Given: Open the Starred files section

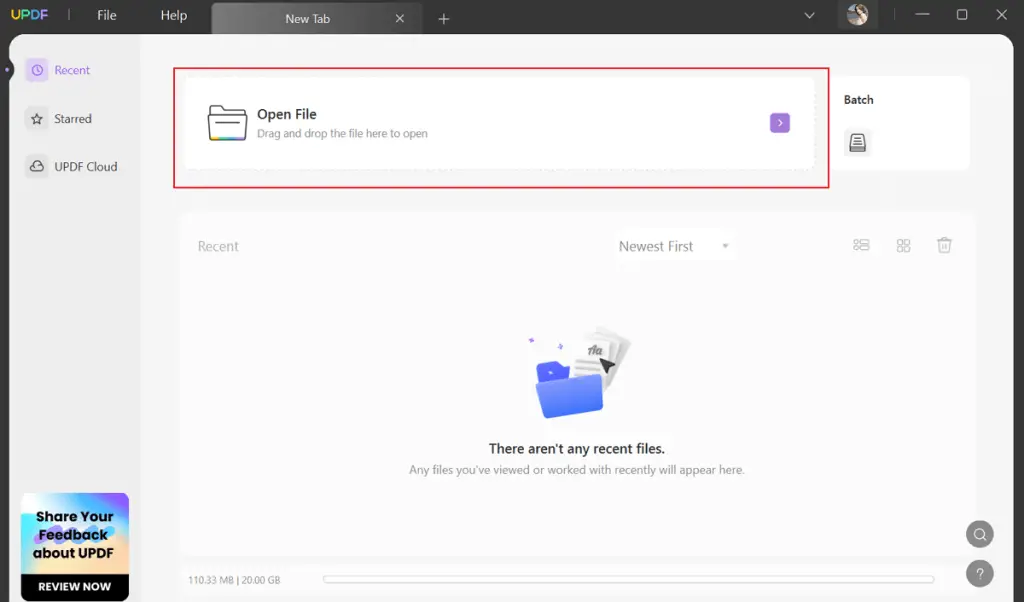Looking at the screenshot, I should click(x=59, y=119).
